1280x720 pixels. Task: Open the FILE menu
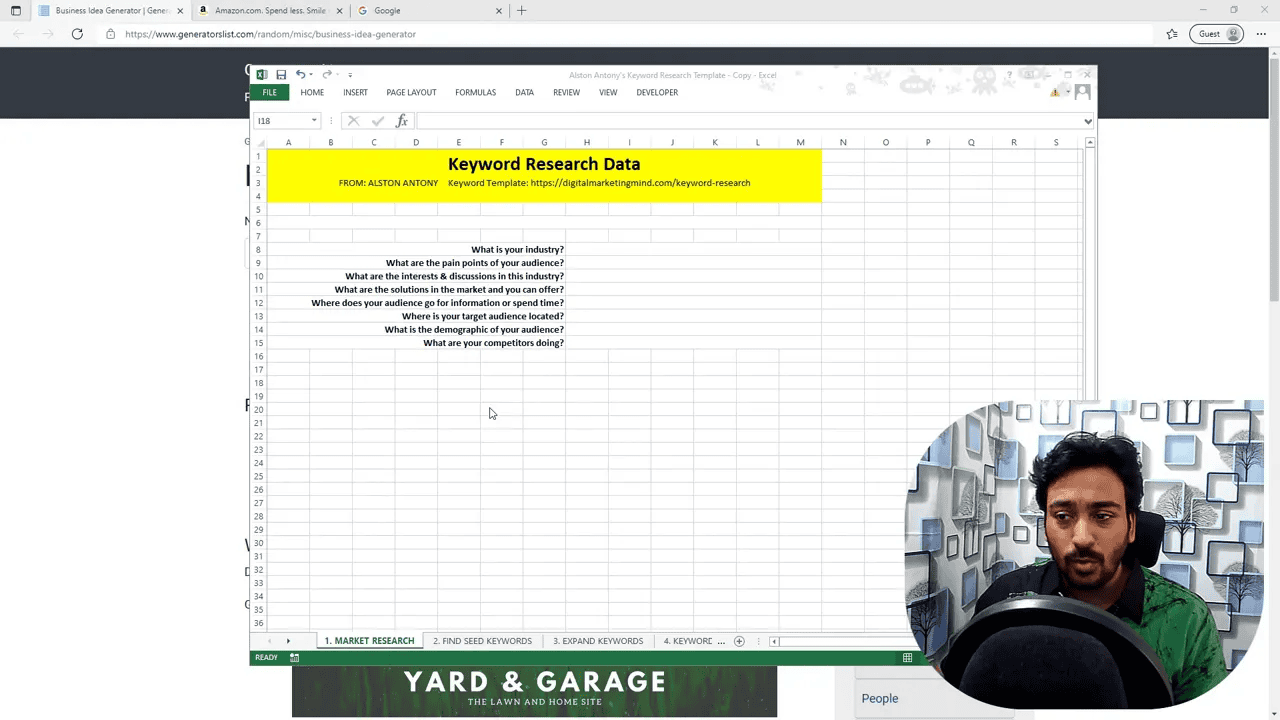(269, 92)
